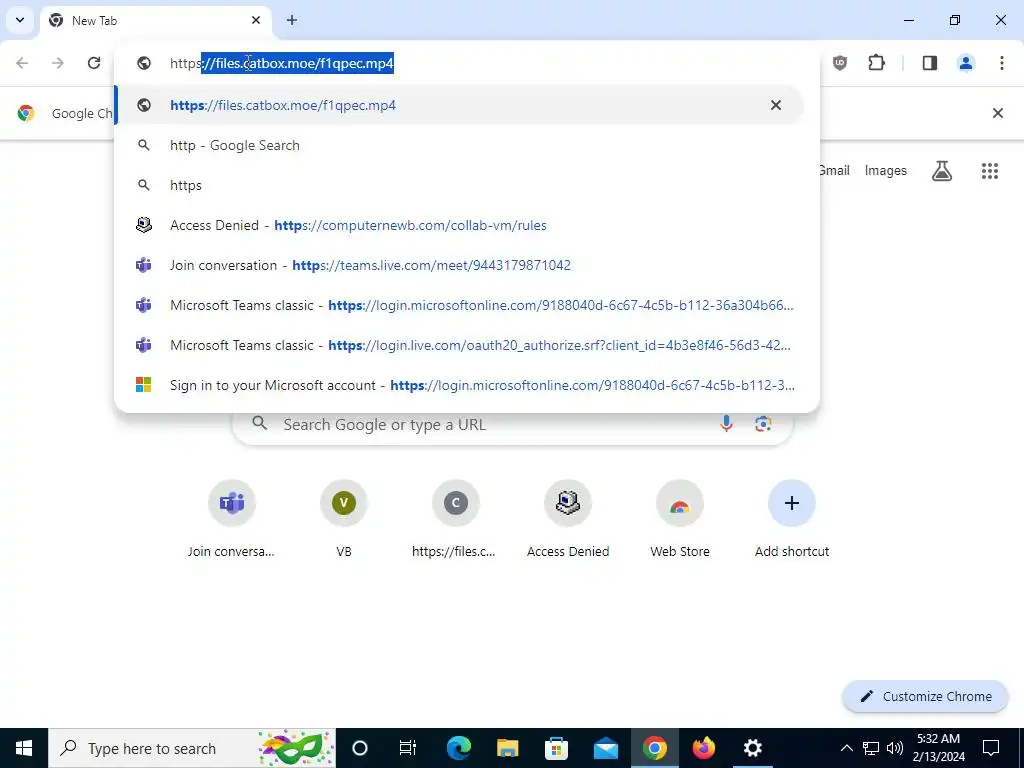Click the Type here to search box
Image resolution: width=1024 pixels, height=768 pixels.
point(192,748)
